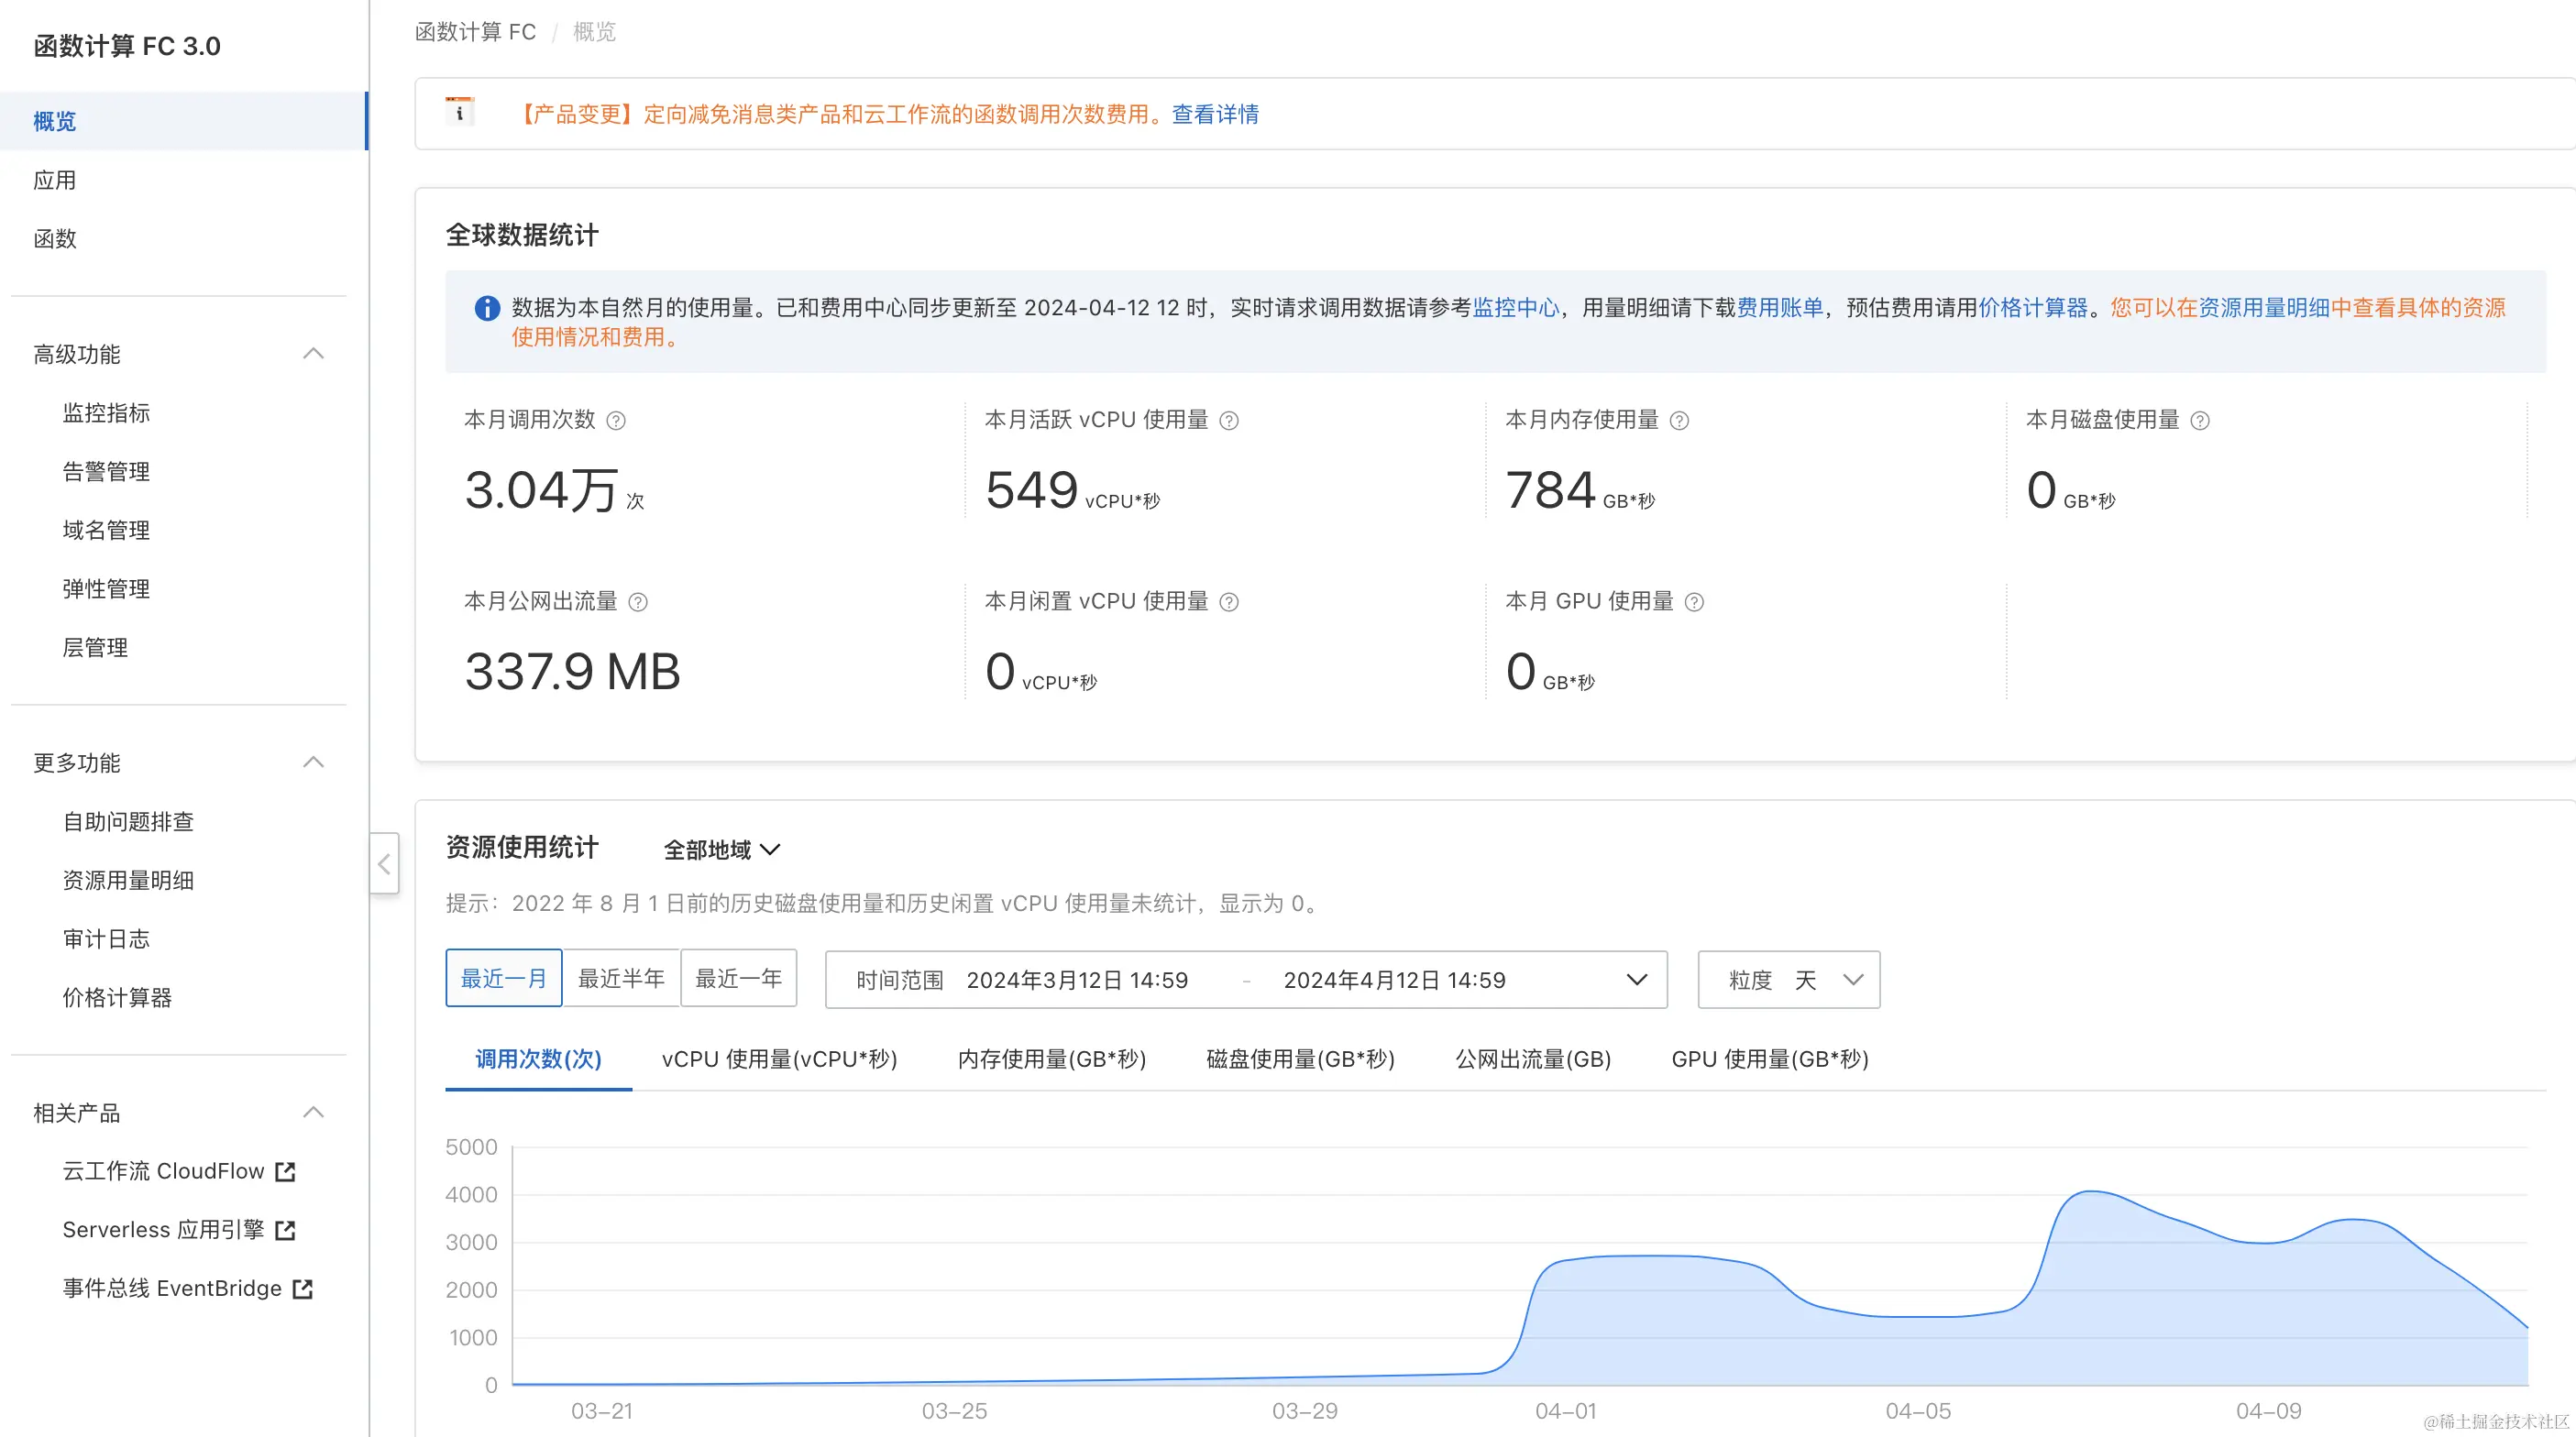Open 自助问题排查 in the sidebar
Image resolution: width=2576 pixels, height=1437 pixels.
point(128,822)
